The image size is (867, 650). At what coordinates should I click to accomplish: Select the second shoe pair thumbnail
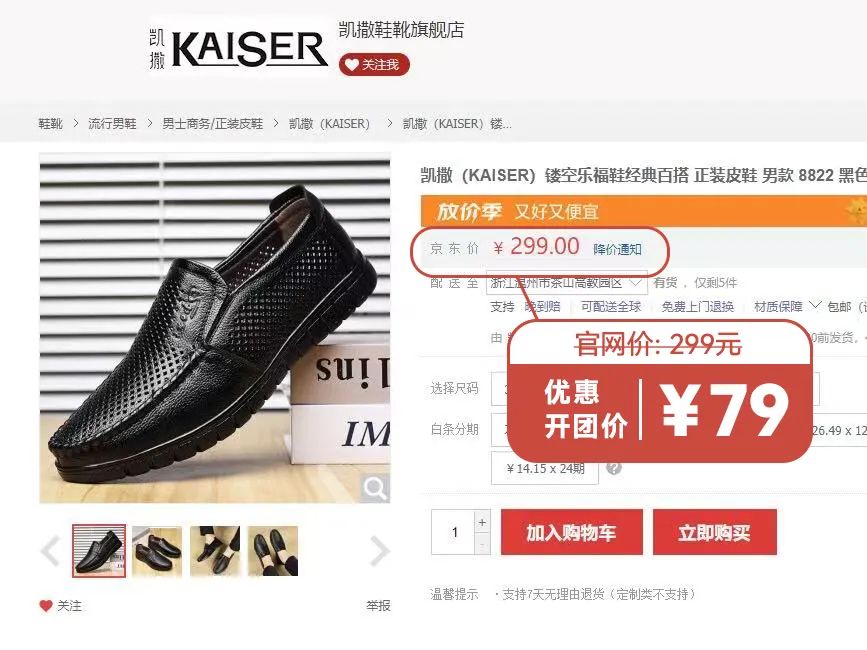pyautogui.click(x=157, y=551)
